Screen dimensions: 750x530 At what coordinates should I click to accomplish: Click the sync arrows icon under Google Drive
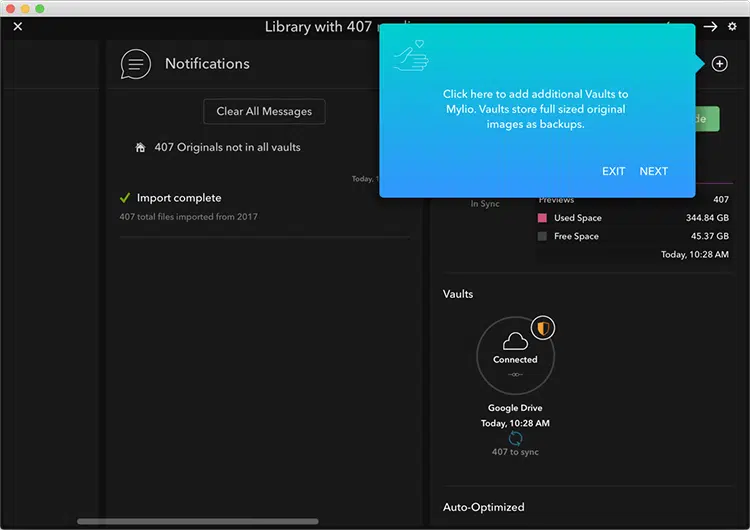coord(515,438)
